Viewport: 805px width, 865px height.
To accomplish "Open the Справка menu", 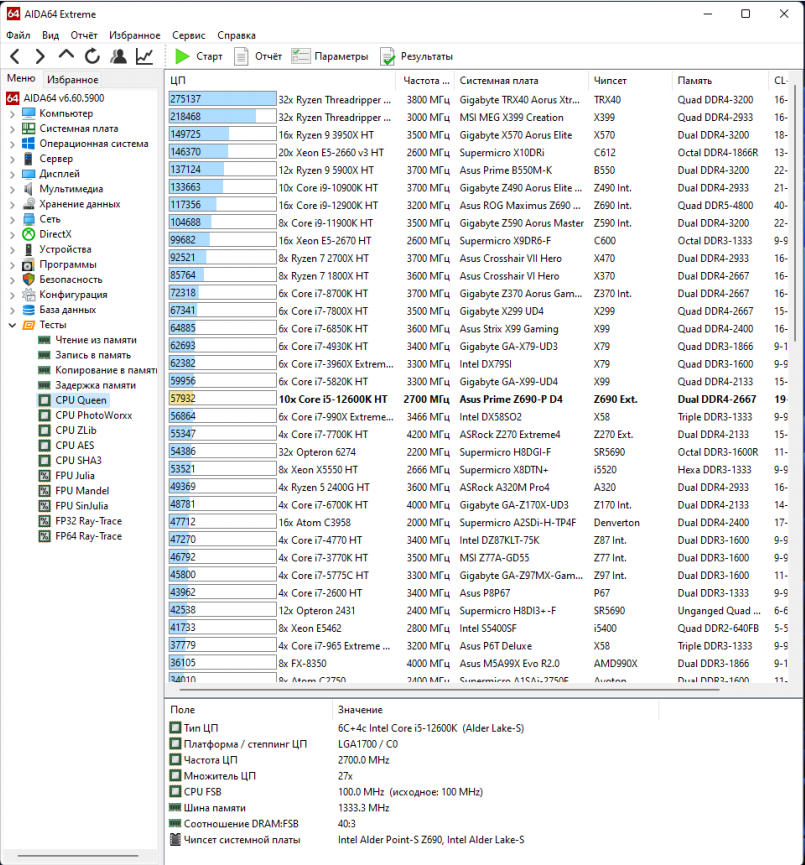I will click(x=236, y=35).
